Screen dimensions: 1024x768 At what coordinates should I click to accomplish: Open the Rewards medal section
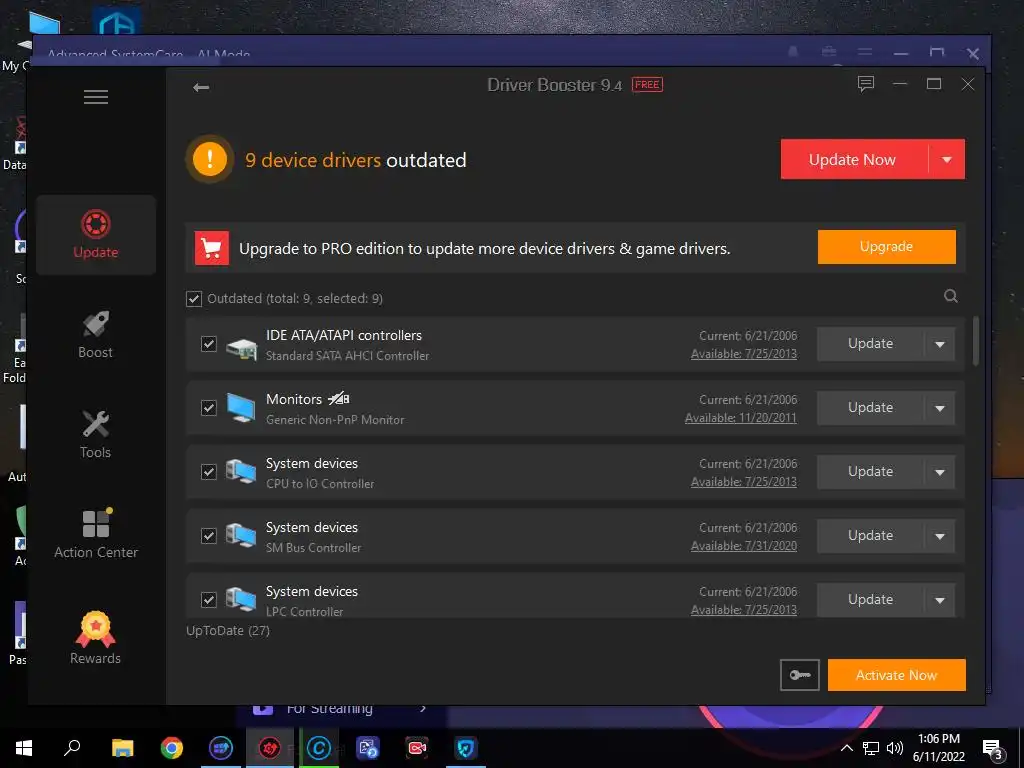(95, 638)
